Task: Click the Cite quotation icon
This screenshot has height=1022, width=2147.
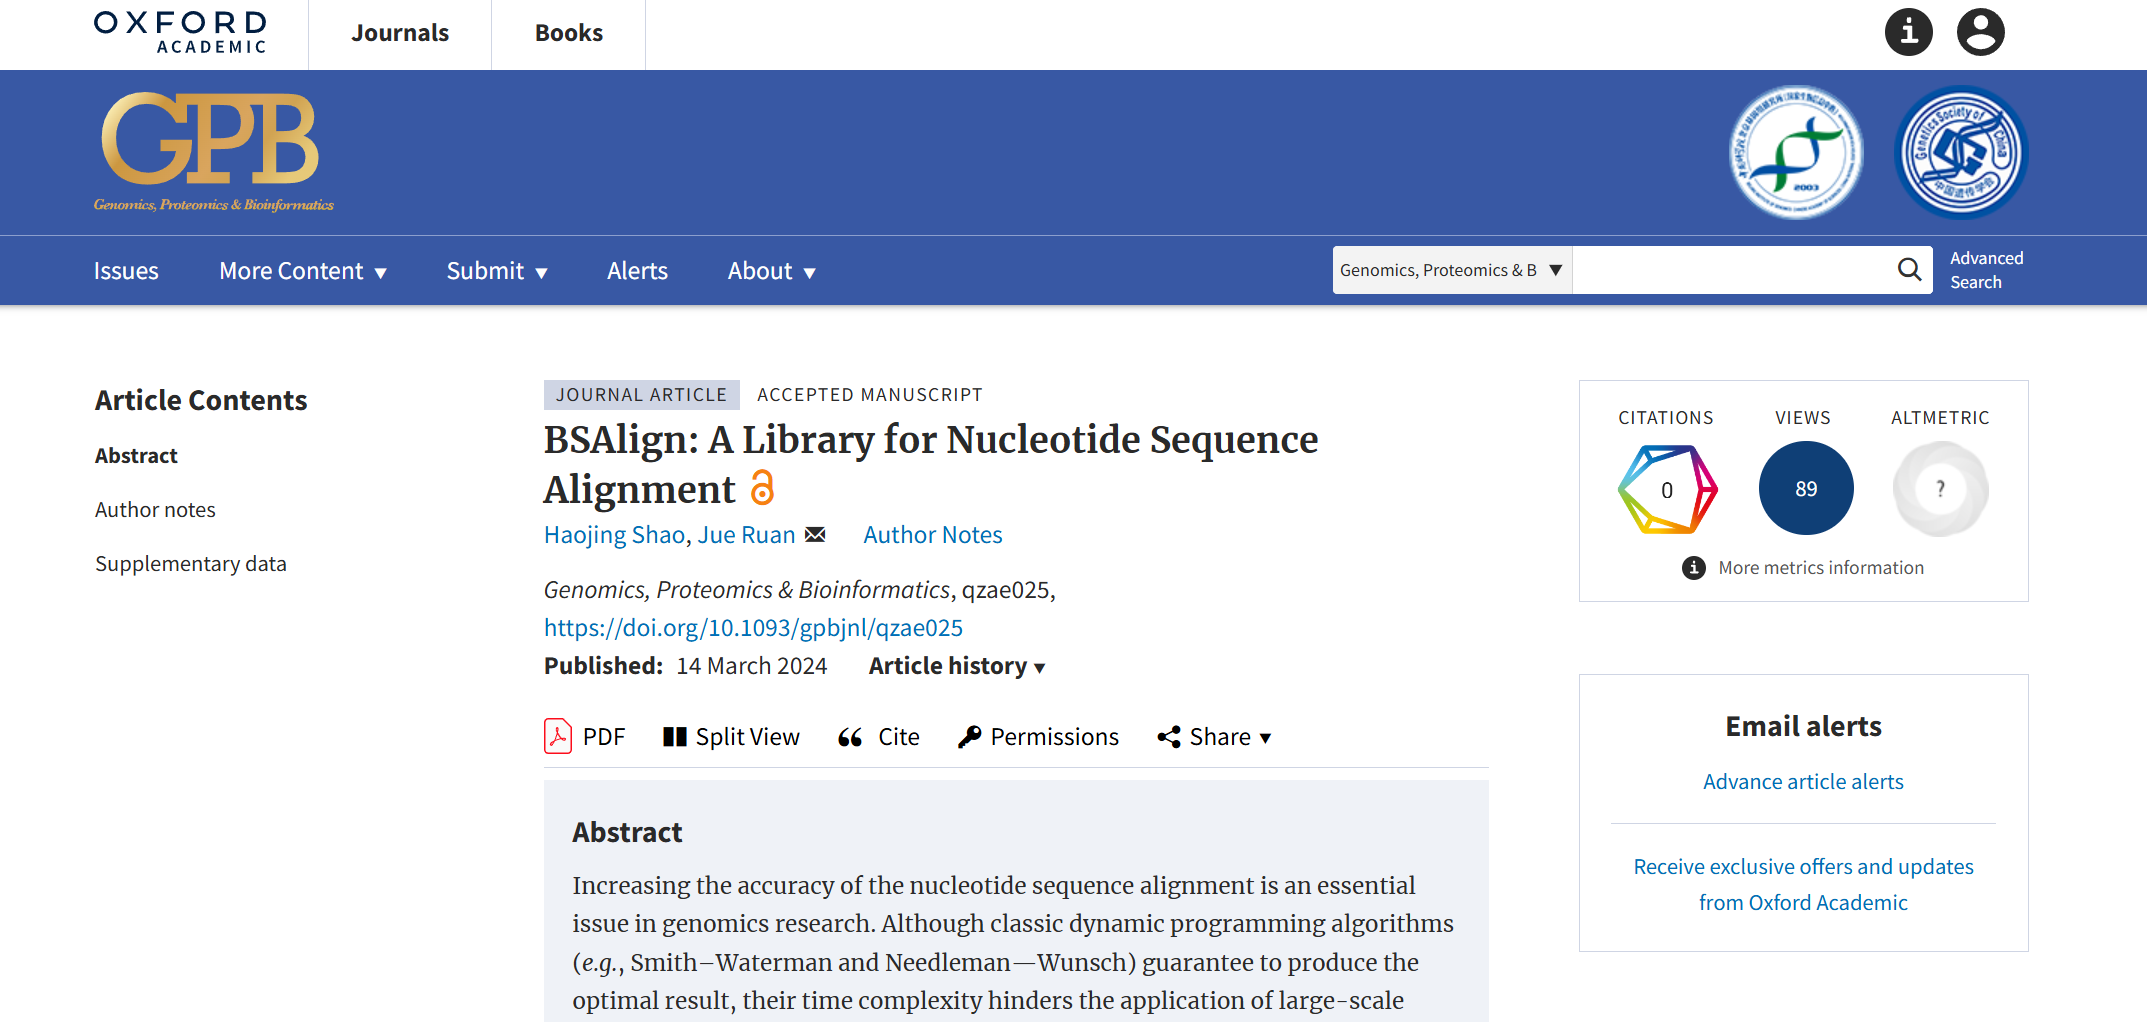Action: pyautogui.click(x=850, y=737)
